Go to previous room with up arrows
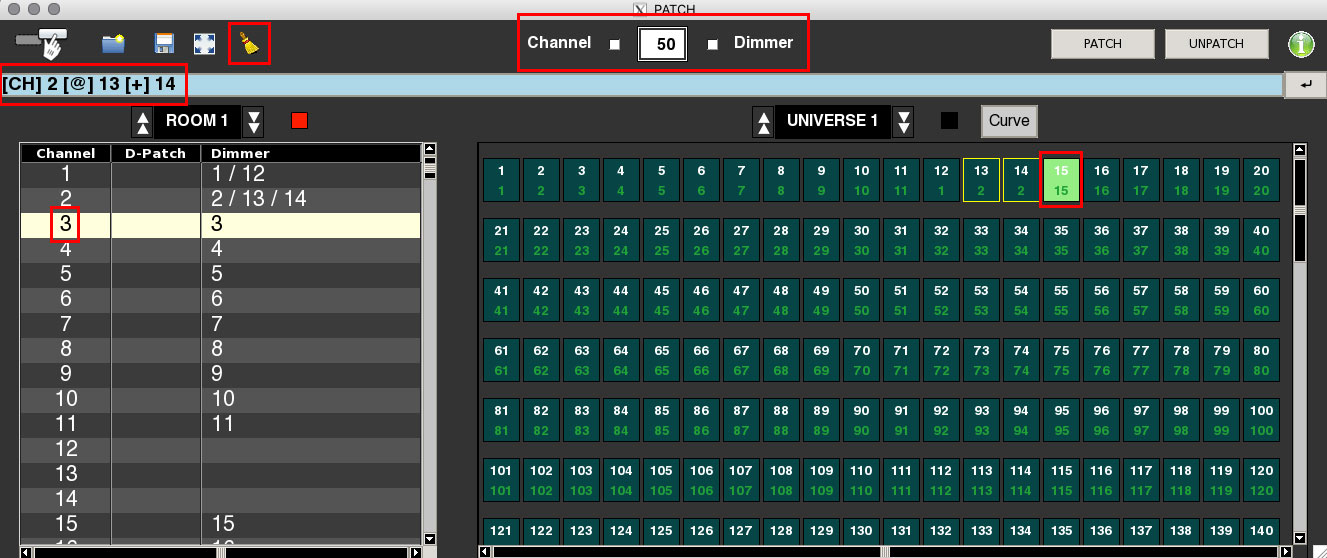The height and width of the screenshot is (558, 1327). click(x=143, y=121)
